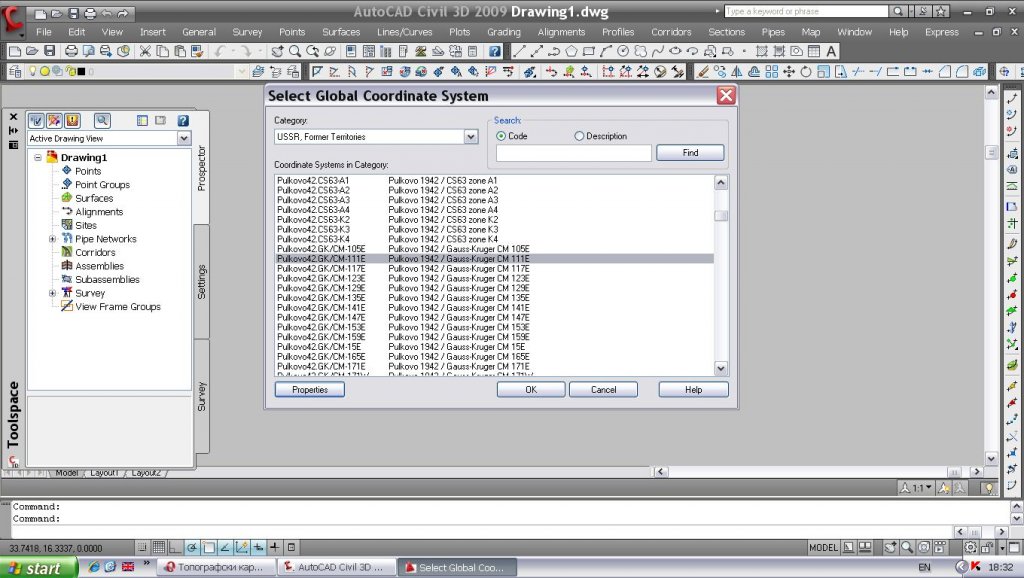Click the Properties button
This screenshot has width=1024, height=578.
tap(309, 390)
